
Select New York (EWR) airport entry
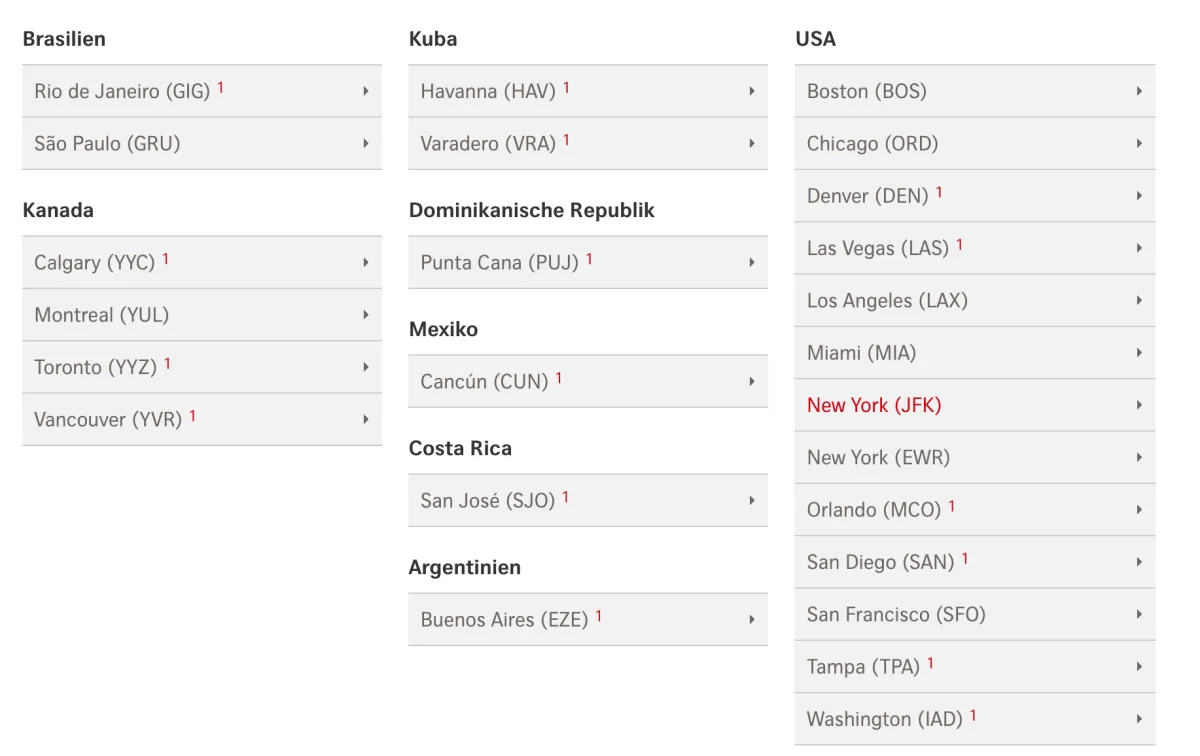pos(975,457)
